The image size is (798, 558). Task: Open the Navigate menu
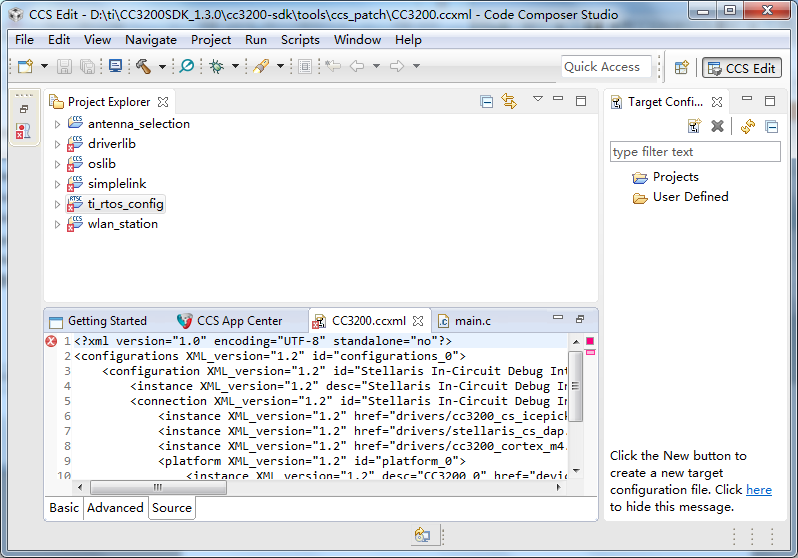151,40
